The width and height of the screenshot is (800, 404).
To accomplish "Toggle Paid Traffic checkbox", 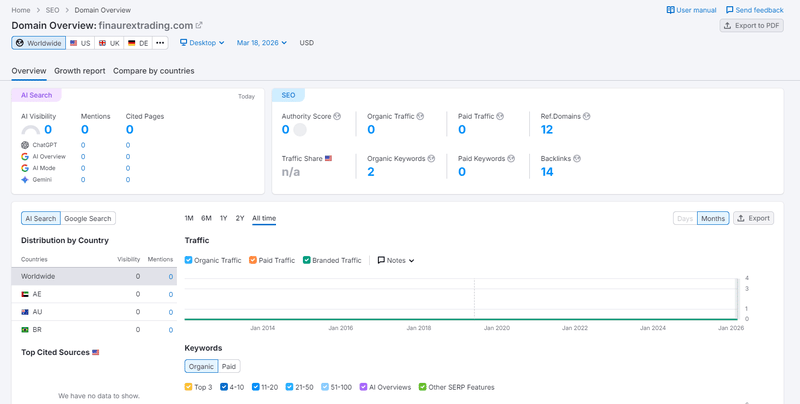I will point(253,260).
